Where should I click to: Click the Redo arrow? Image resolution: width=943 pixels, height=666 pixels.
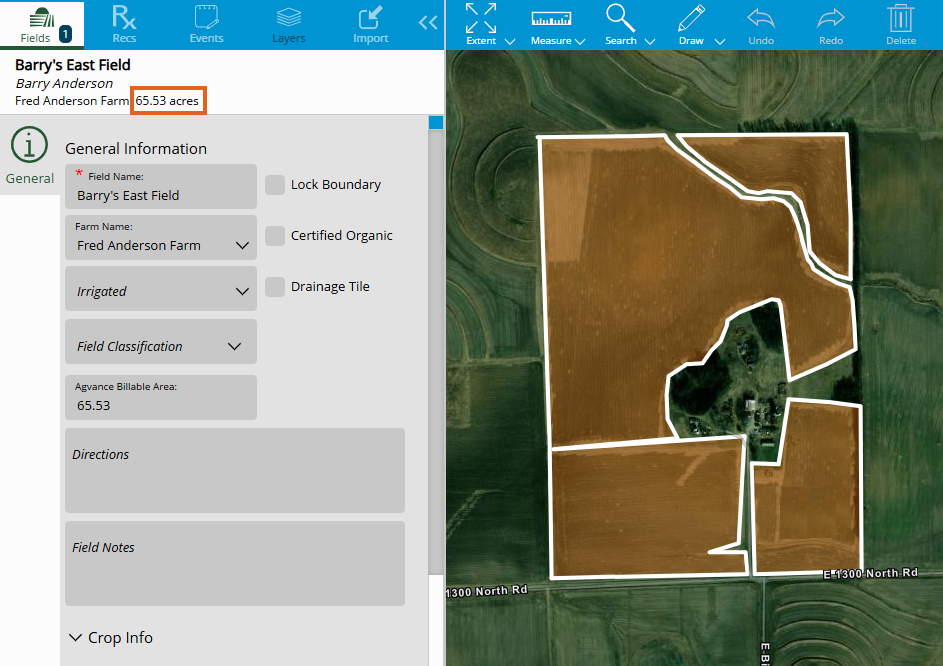(x=831, y=25)
